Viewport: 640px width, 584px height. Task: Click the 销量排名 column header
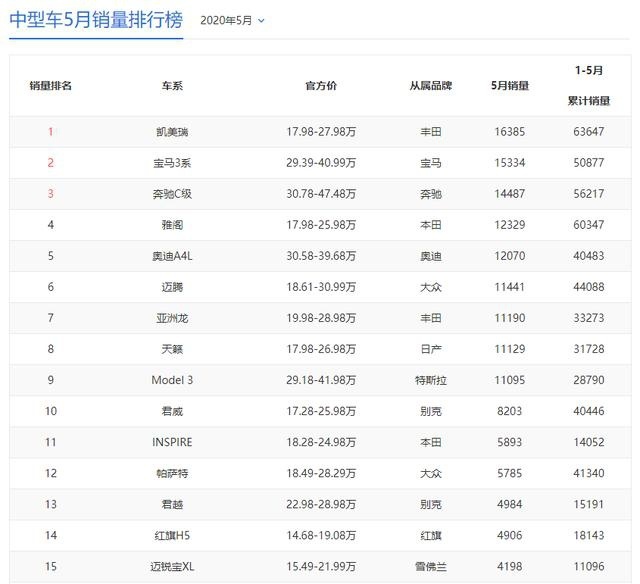[x=51, y=86]
